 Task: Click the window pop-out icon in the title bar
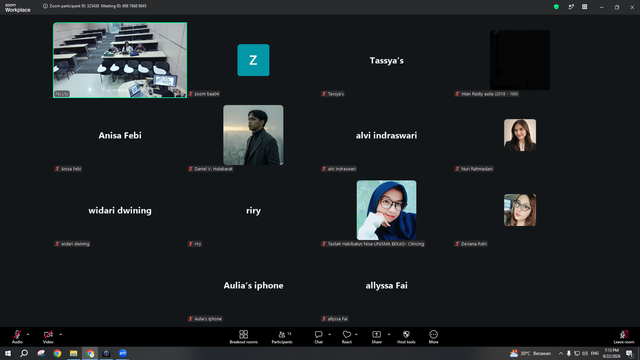tap(571, 7)
